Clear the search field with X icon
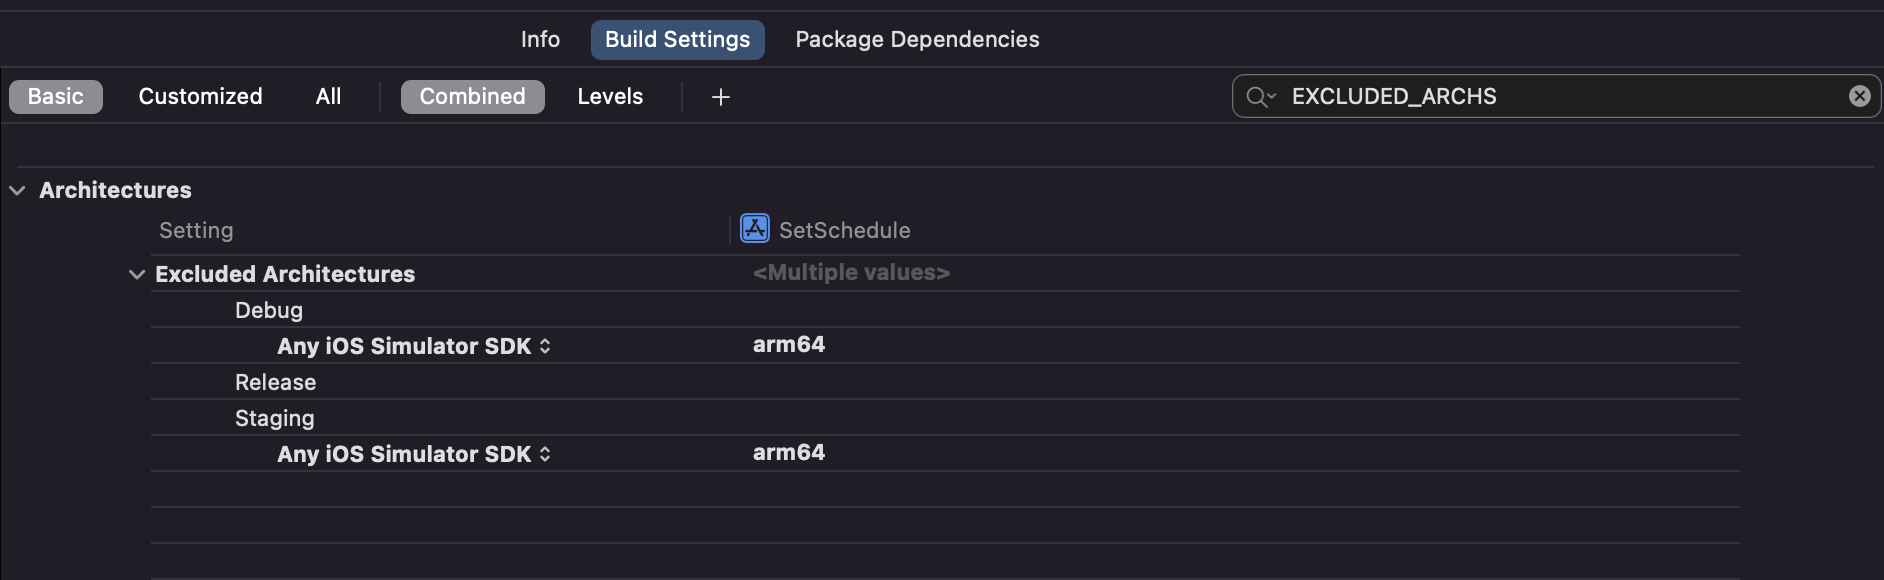Viewport: 1884px width, 580px height. [1859, 96]
